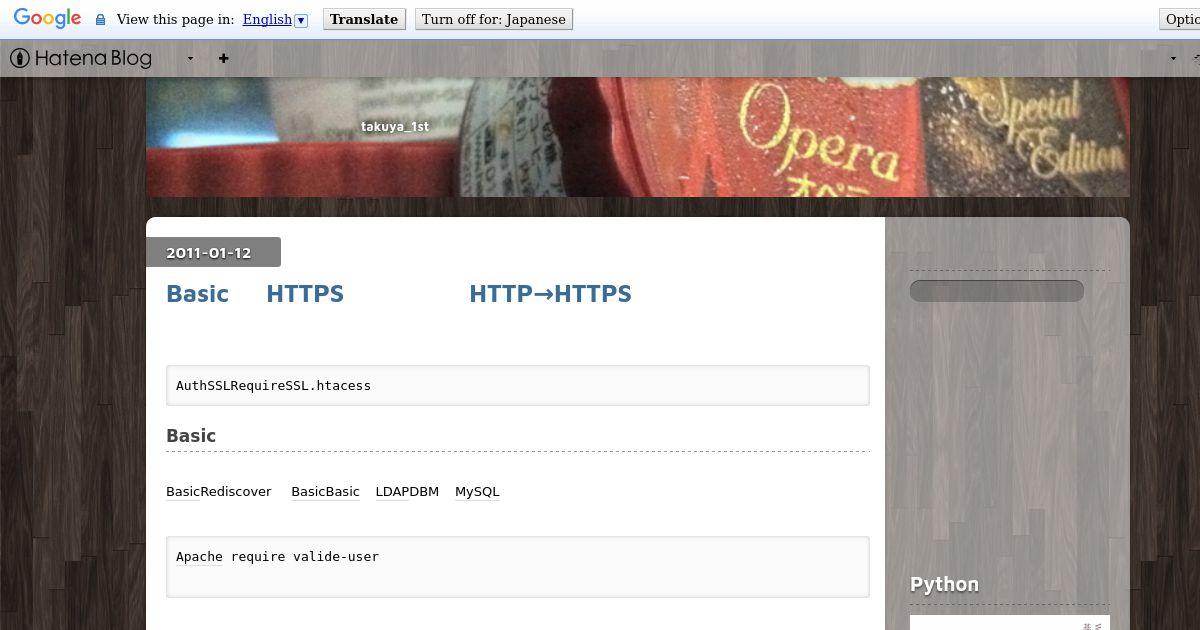Click the Translate button
Image resolution: width=1200 pixels, height=630 pixels.
364,19
